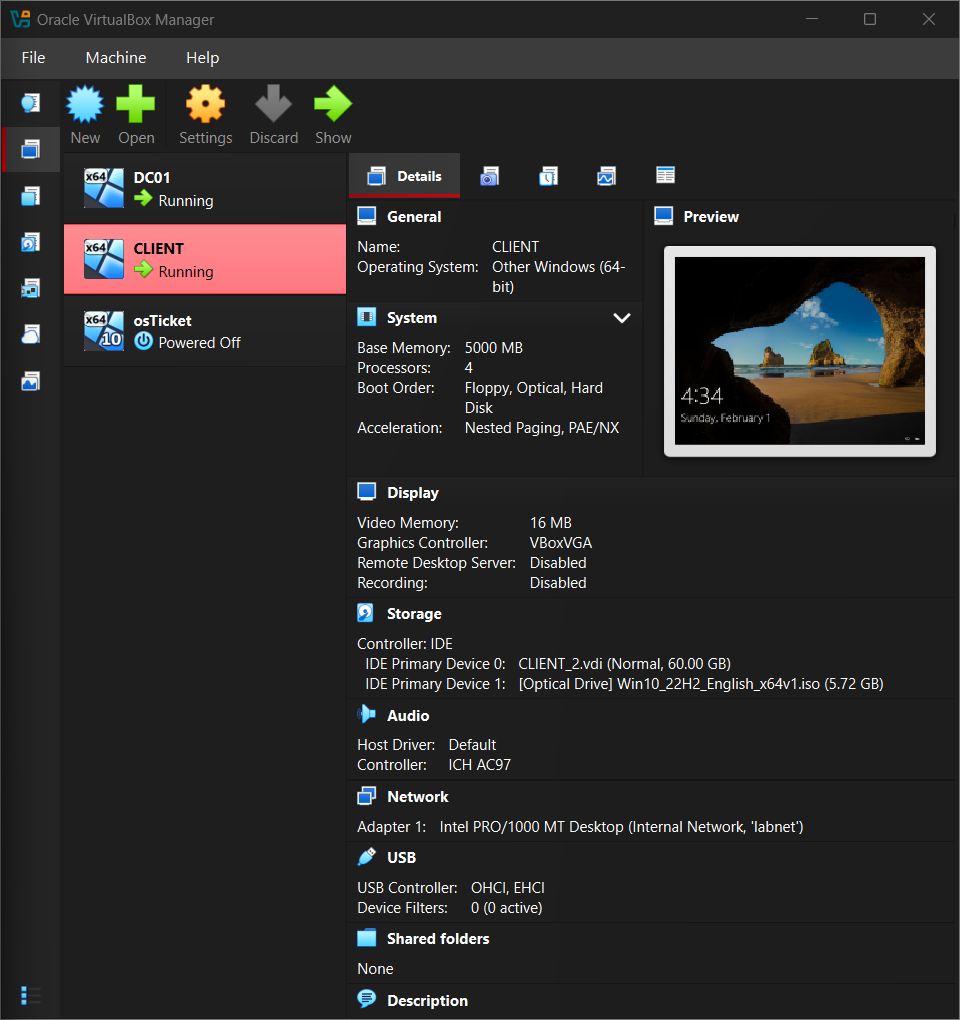Select the Machines tool in the sidebar
960x1020 pixels.
(x=31, y=150)
